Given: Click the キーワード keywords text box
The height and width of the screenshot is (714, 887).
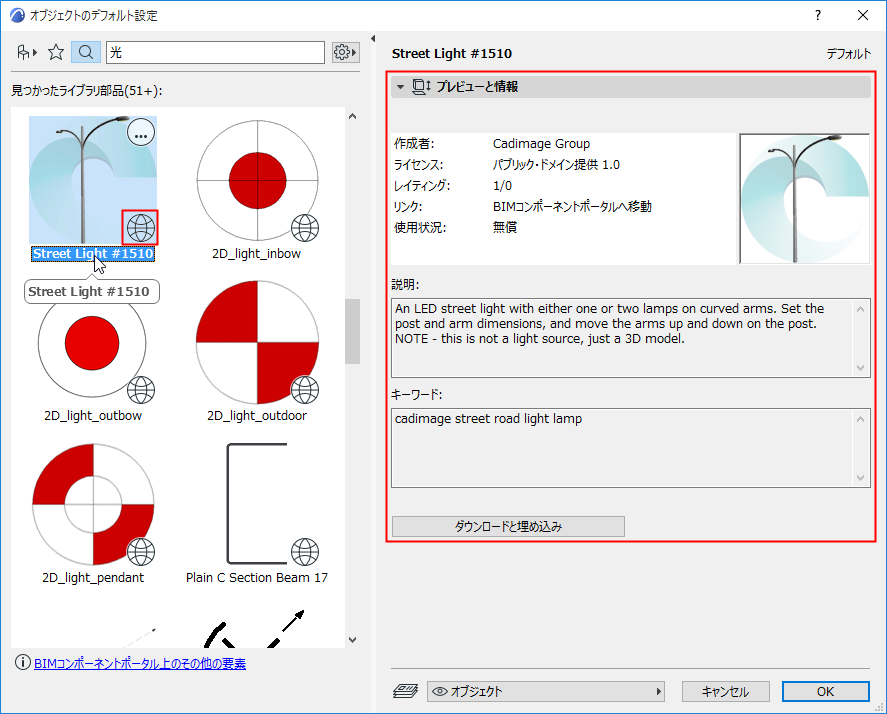Looking at the screenshot, I should (630, 448).
